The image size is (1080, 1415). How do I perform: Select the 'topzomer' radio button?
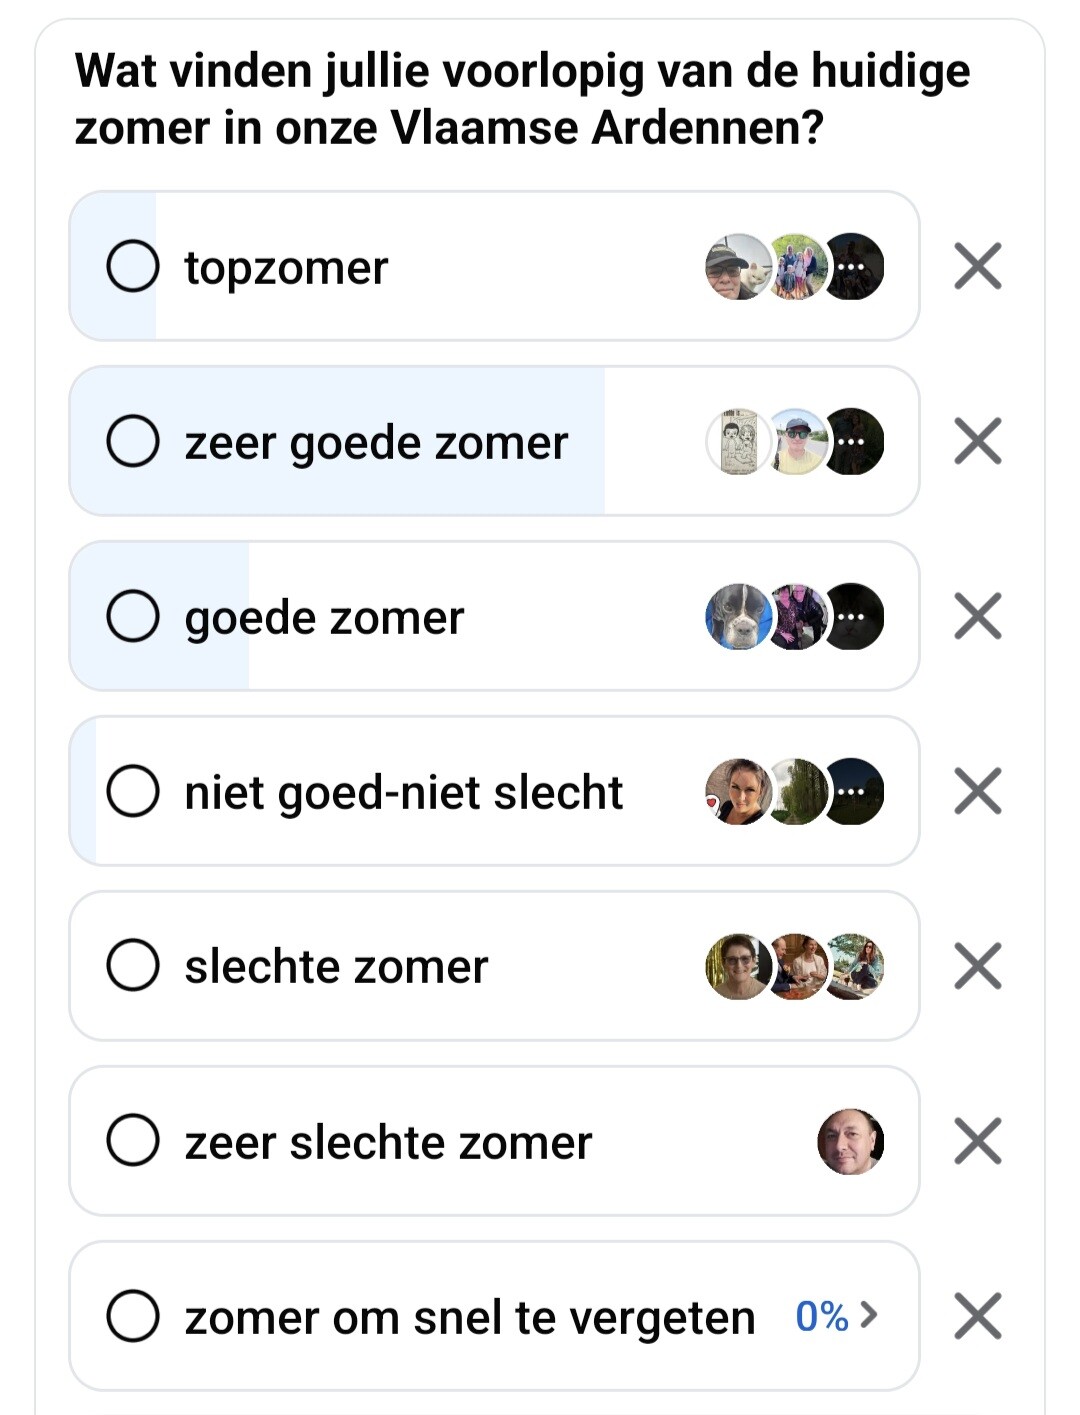(x=133, y=266)
